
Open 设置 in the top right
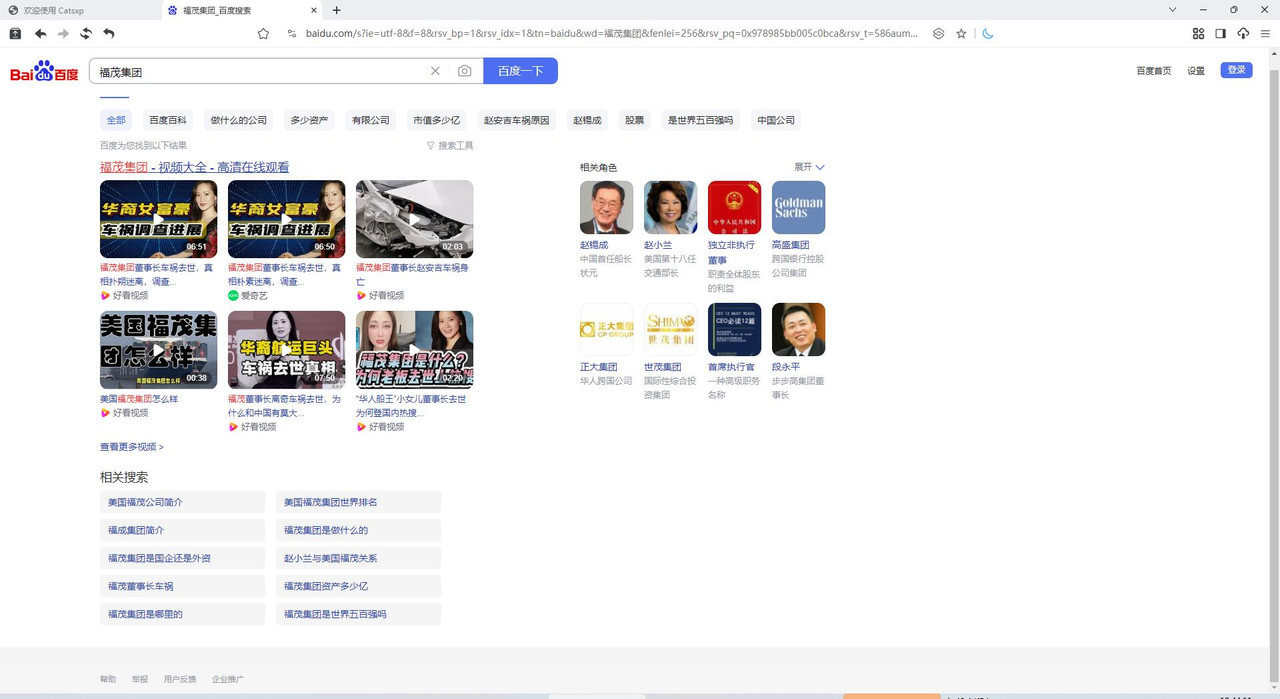click(1196, 71)
